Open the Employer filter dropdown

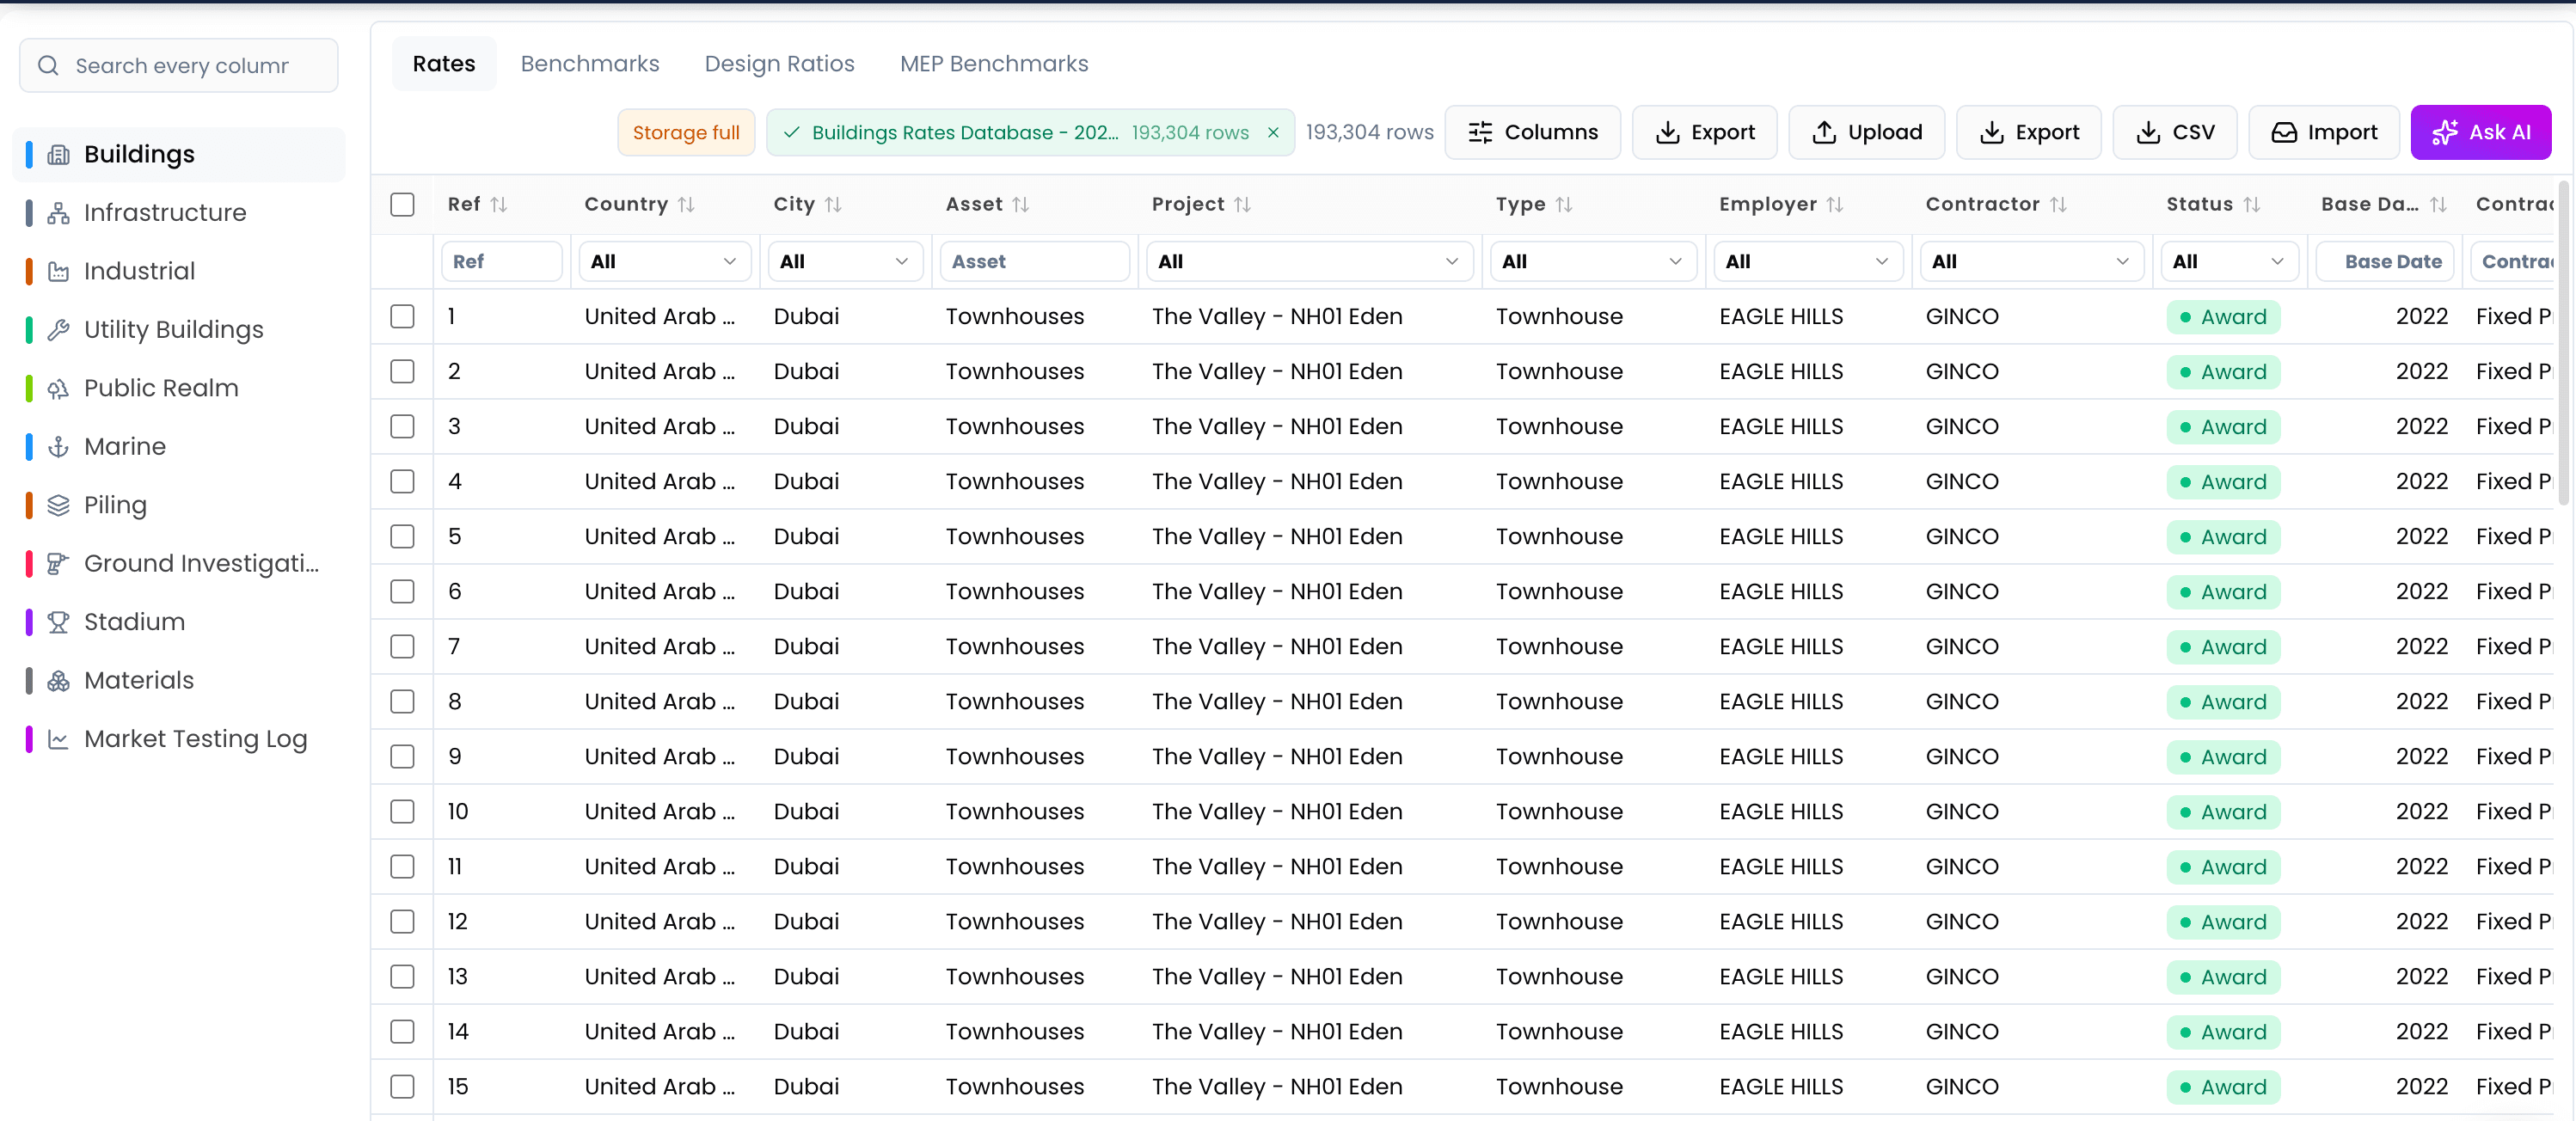point(1808,262)
